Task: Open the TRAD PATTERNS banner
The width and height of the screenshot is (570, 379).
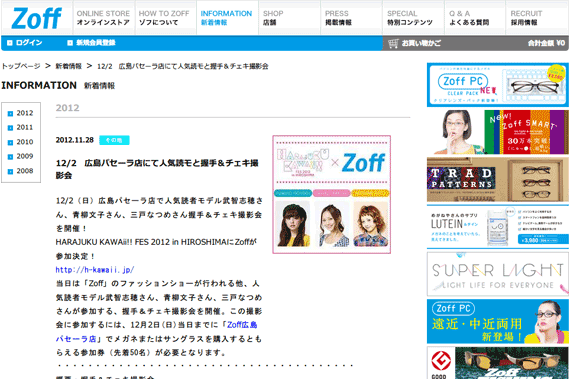Action: [x=498, y=180]
